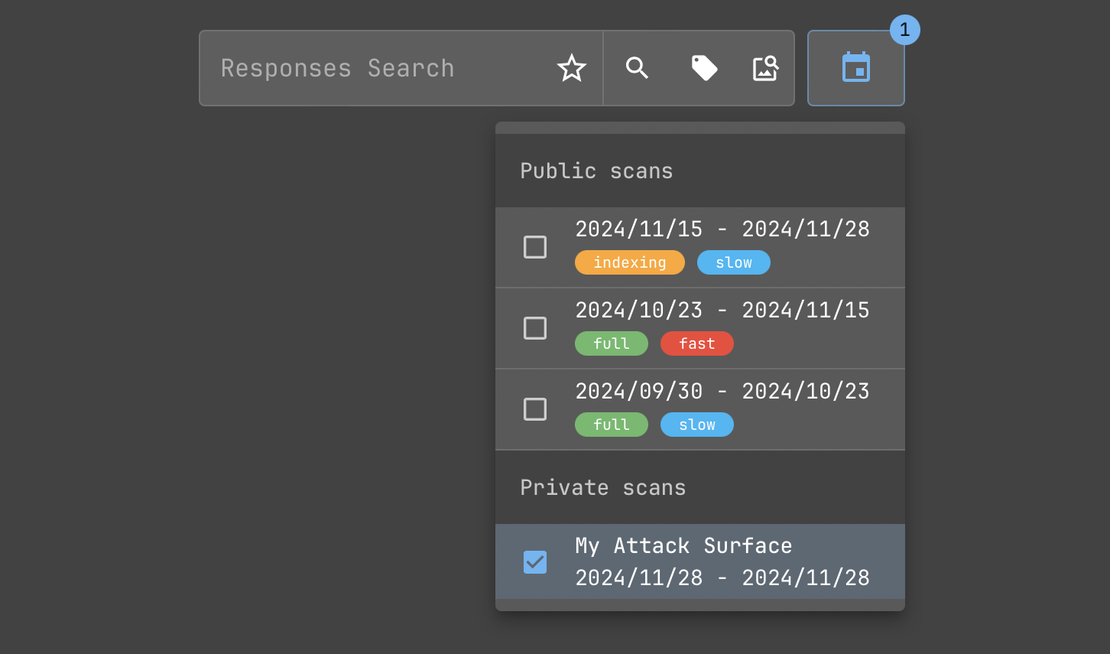Check the 2024/11/15 - 2024/11/28 scan checkbox
The height and width of the screenshot is (654, 1110).
pyautogui.click(x=535, y=247)
